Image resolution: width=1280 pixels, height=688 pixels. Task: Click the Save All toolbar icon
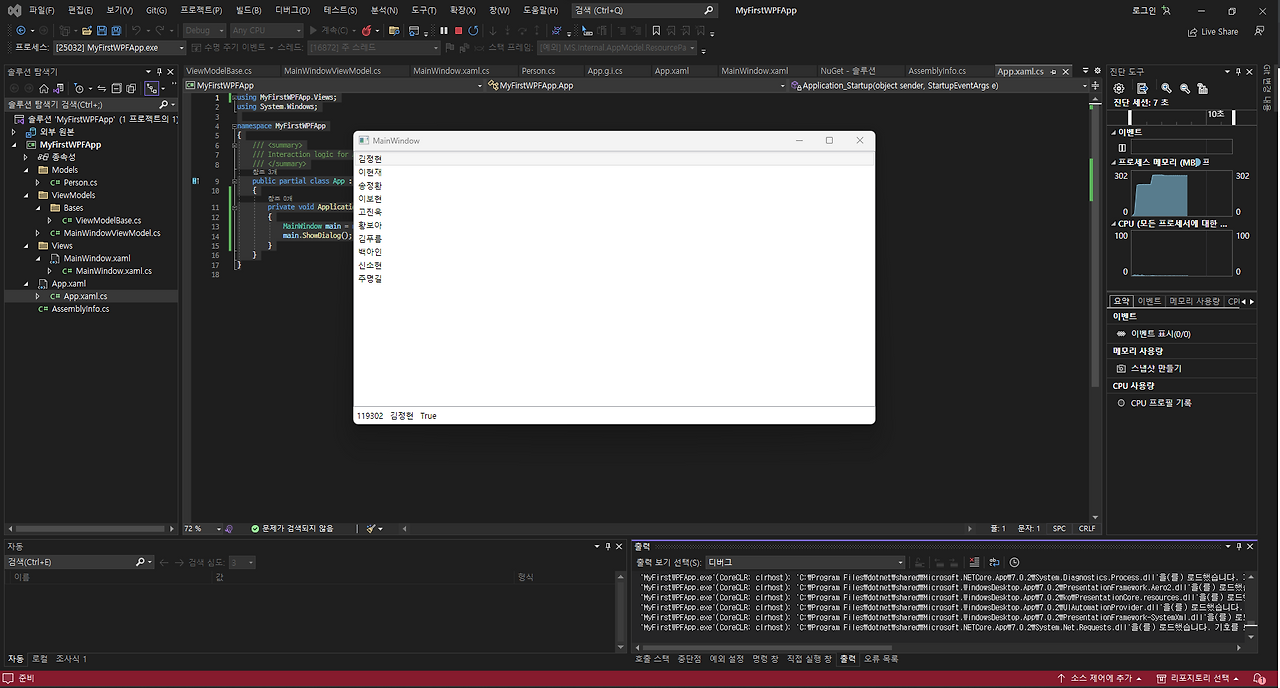(x=117, y=30)
